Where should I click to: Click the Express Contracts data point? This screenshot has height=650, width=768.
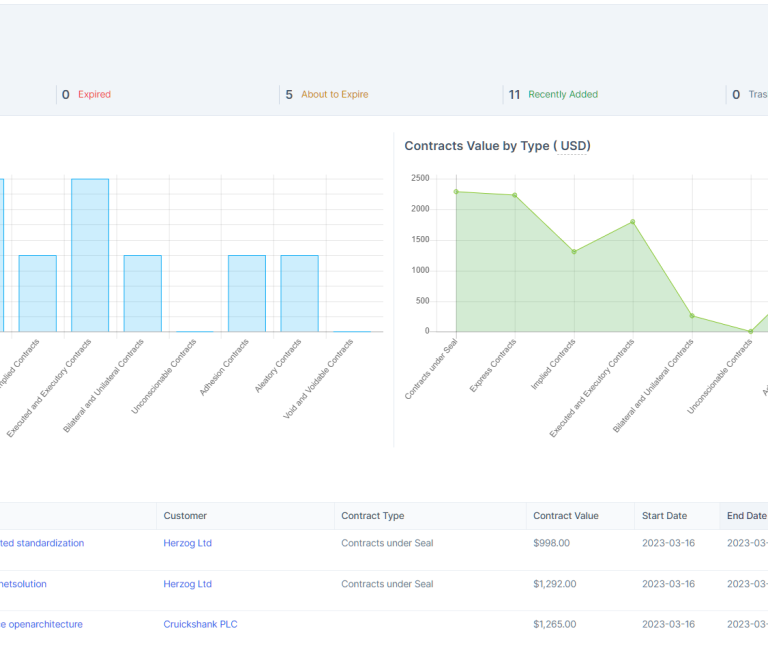tap(515, 195)
